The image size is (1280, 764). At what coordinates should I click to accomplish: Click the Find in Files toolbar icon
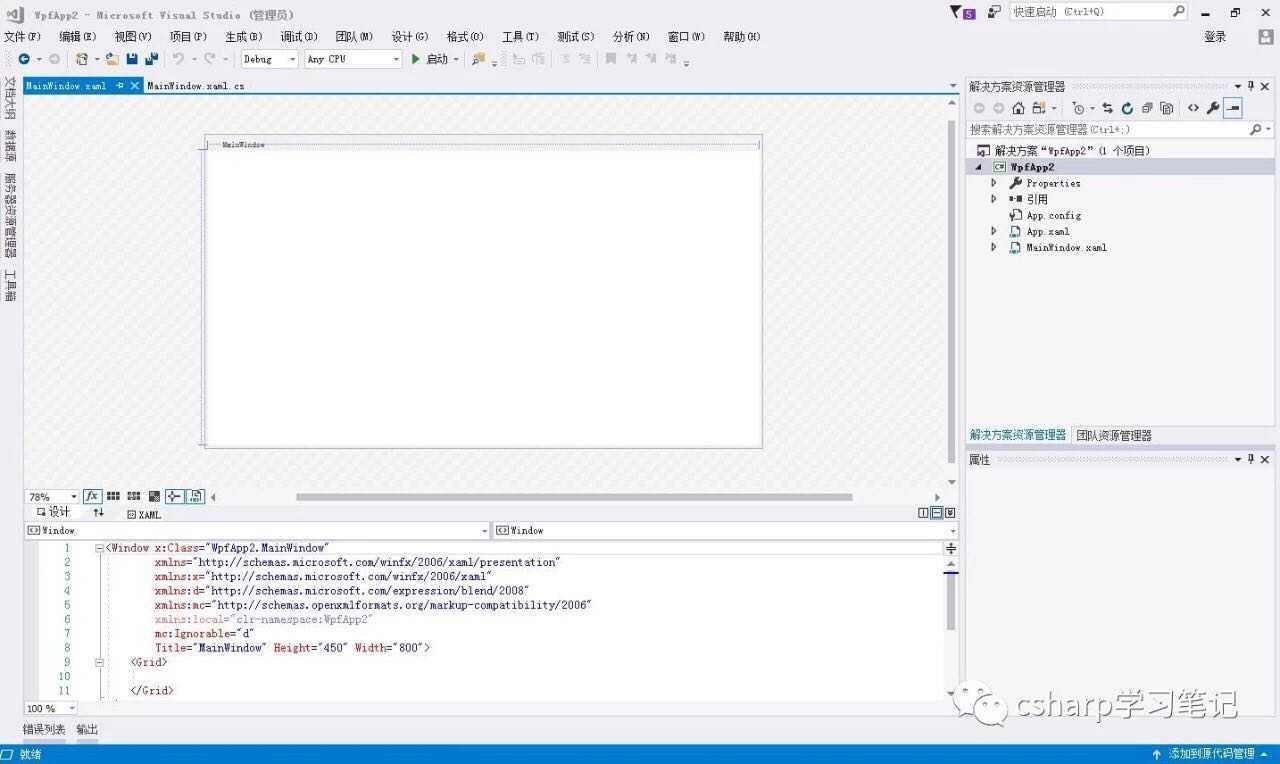tap(479, 59)
